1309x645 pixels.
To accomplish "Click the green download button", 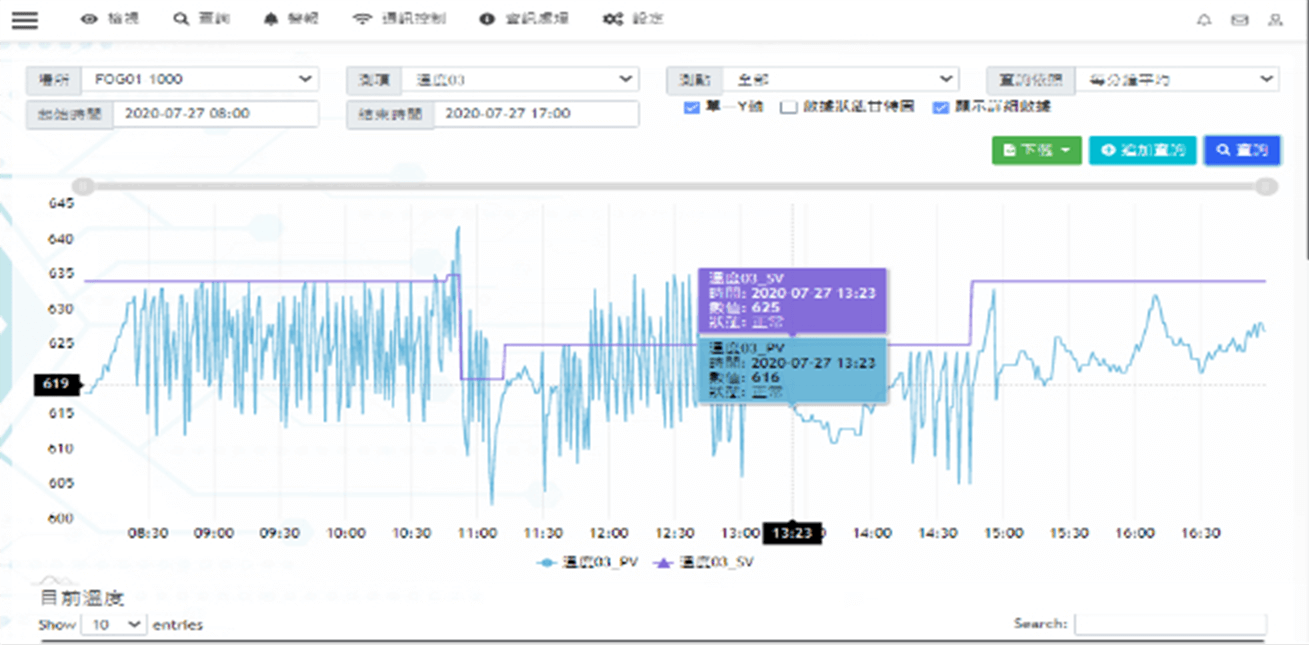I will point(1036,150).
